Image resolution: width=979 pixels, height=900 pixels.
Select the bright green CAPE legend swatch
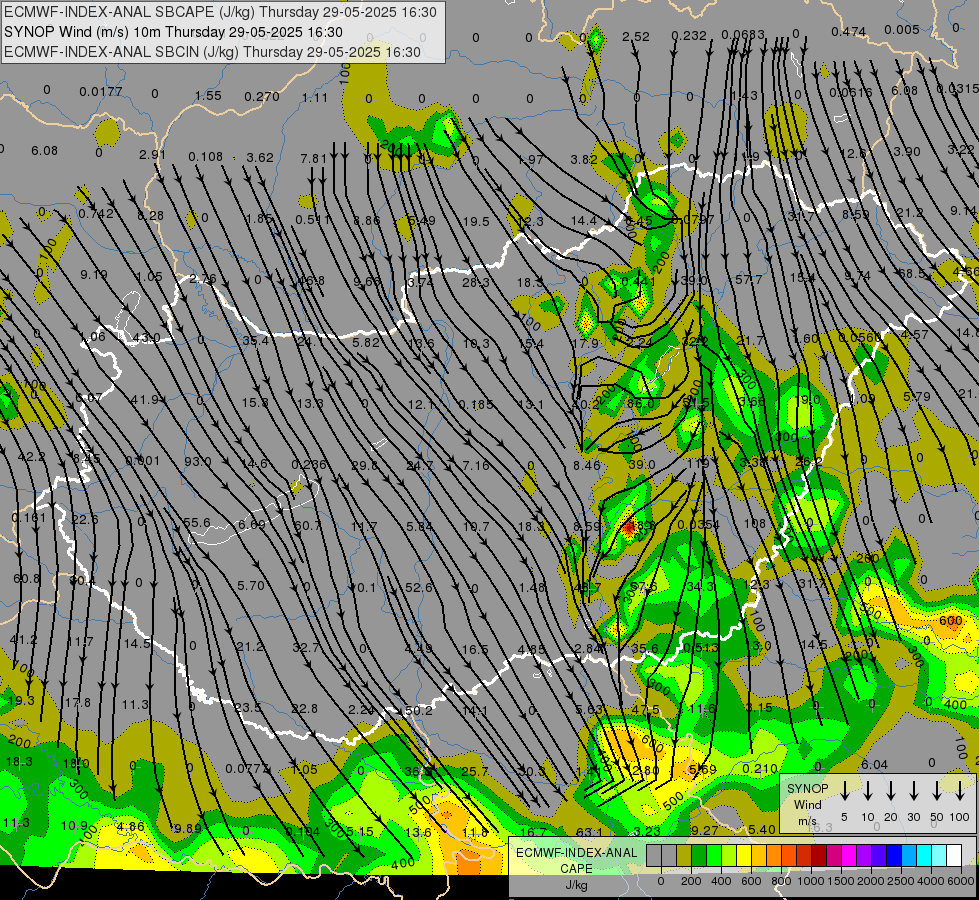[x=714, y=856]
